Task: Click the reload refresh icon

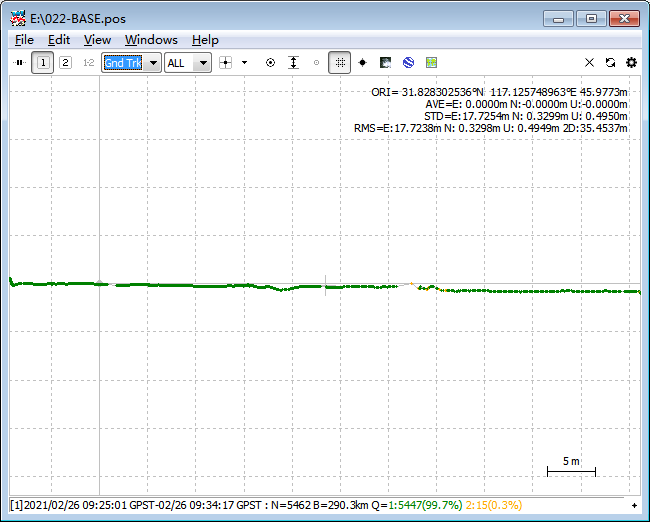Action: [610, 63]
